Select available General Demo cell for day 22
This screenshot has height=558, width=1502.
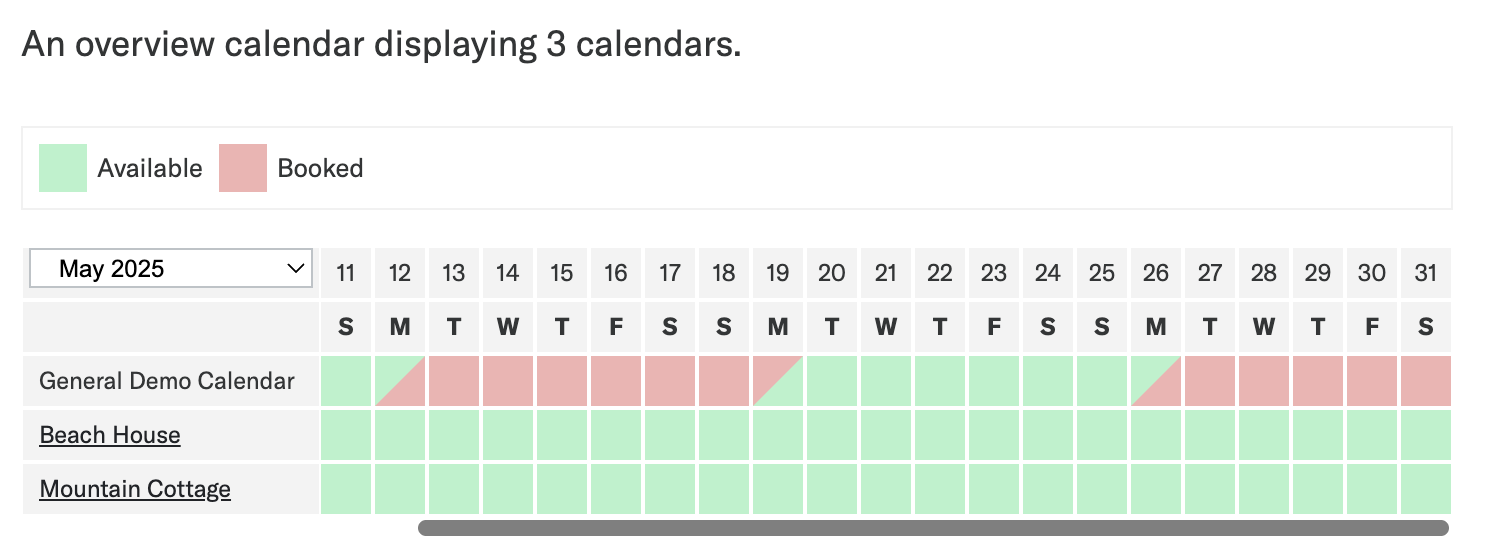(940, 381)
